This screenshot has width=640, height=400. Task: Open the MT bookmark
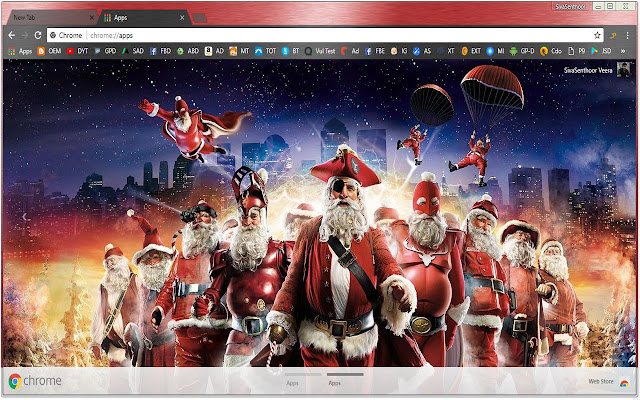[239, 51]
